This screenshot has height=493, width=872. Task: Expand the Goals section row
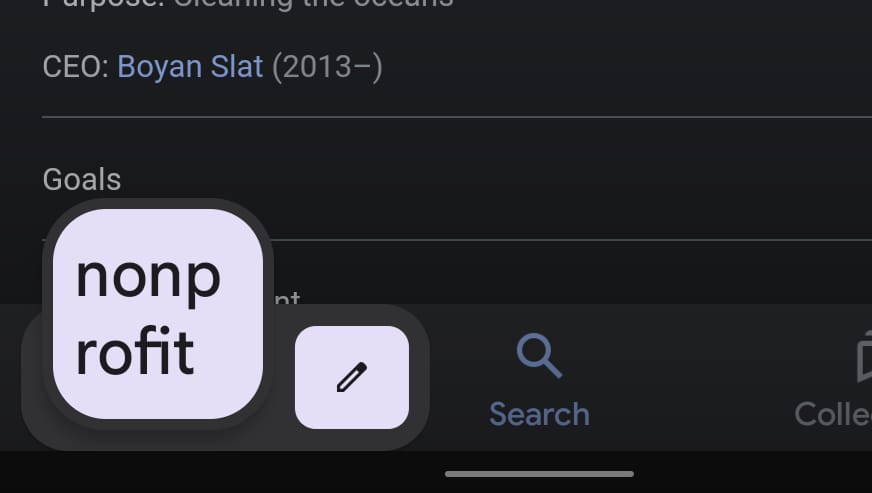457,179
